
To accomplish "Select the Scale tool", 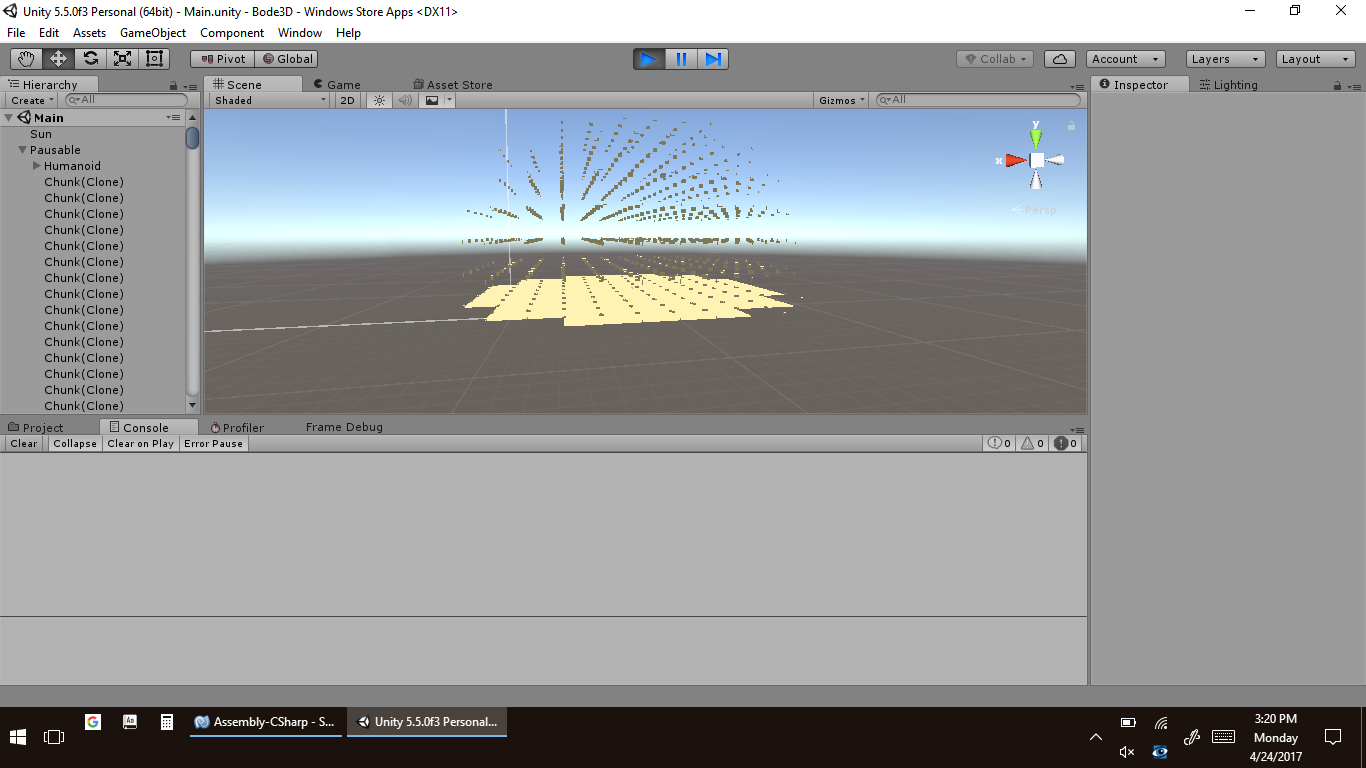I will point(122,59).
